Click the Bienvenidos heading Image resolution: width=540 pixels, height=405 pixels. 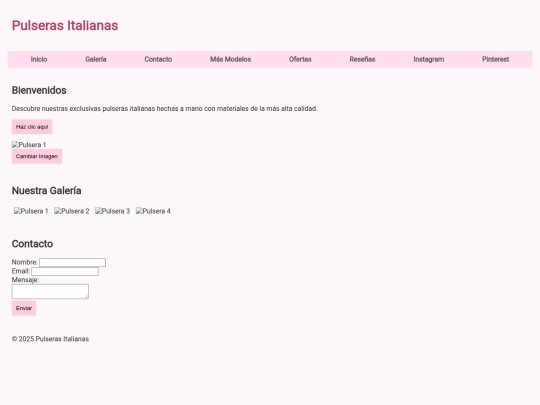[39, 90]
